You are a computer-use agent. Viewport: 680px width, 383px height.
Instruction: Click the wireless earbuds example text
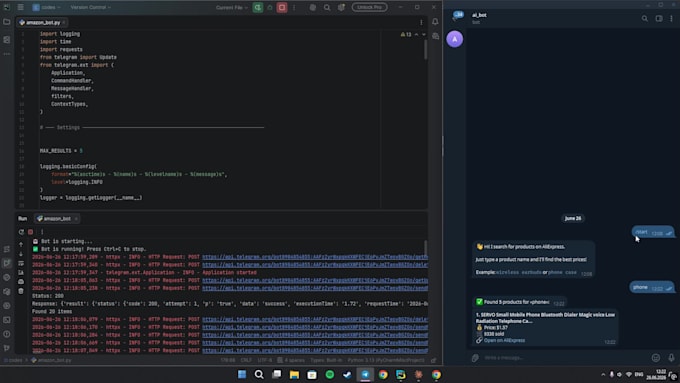(x=518, y=272)
